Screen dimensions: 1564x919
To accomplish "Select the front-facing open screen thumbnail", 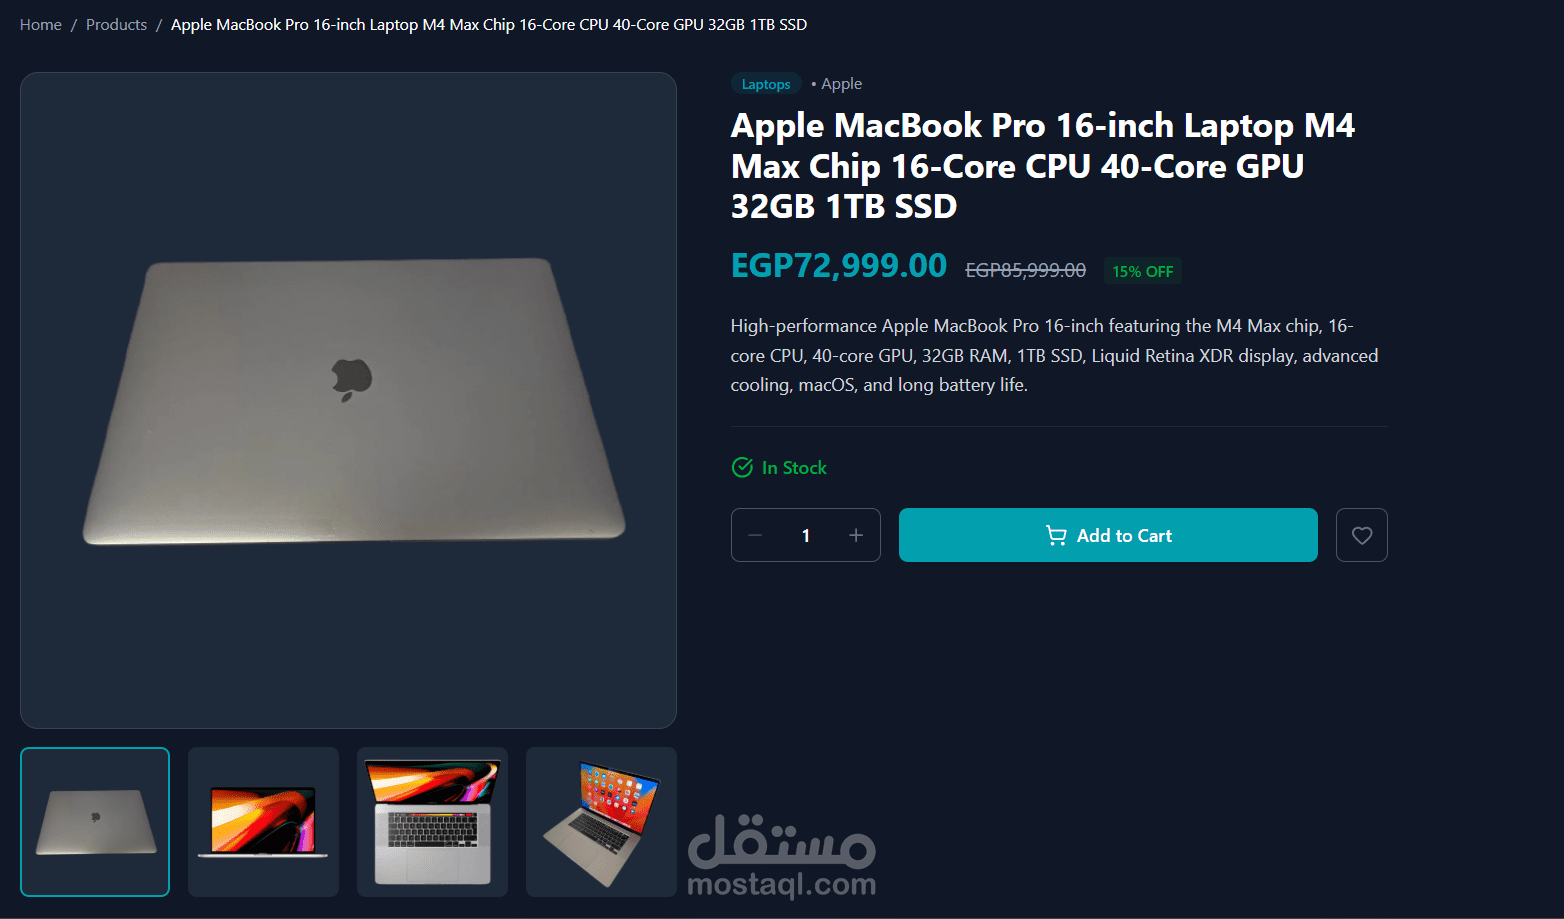I will click(264, 822).
